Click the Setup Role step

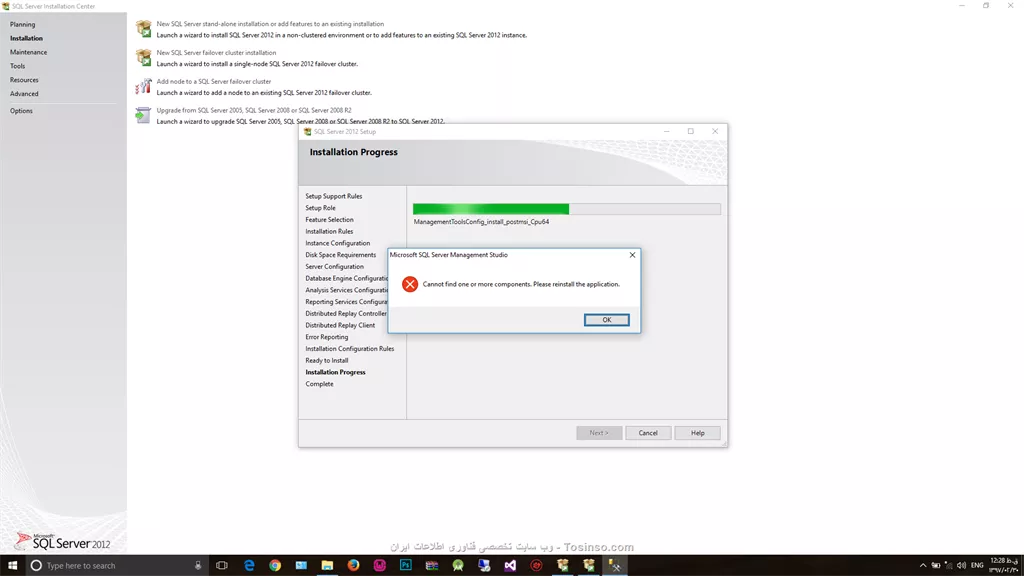[x=321, y=208]
